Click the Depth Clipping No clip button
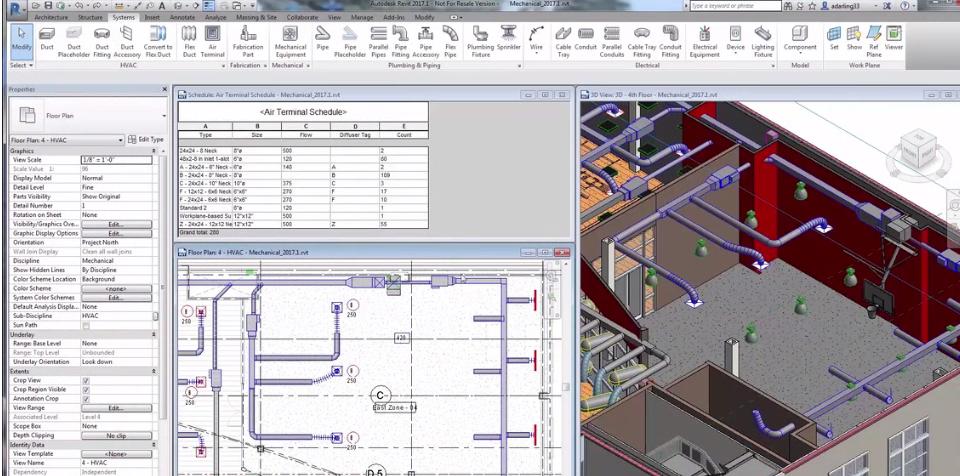Viewport: 960px width, 476px height. tap(116, 436)
